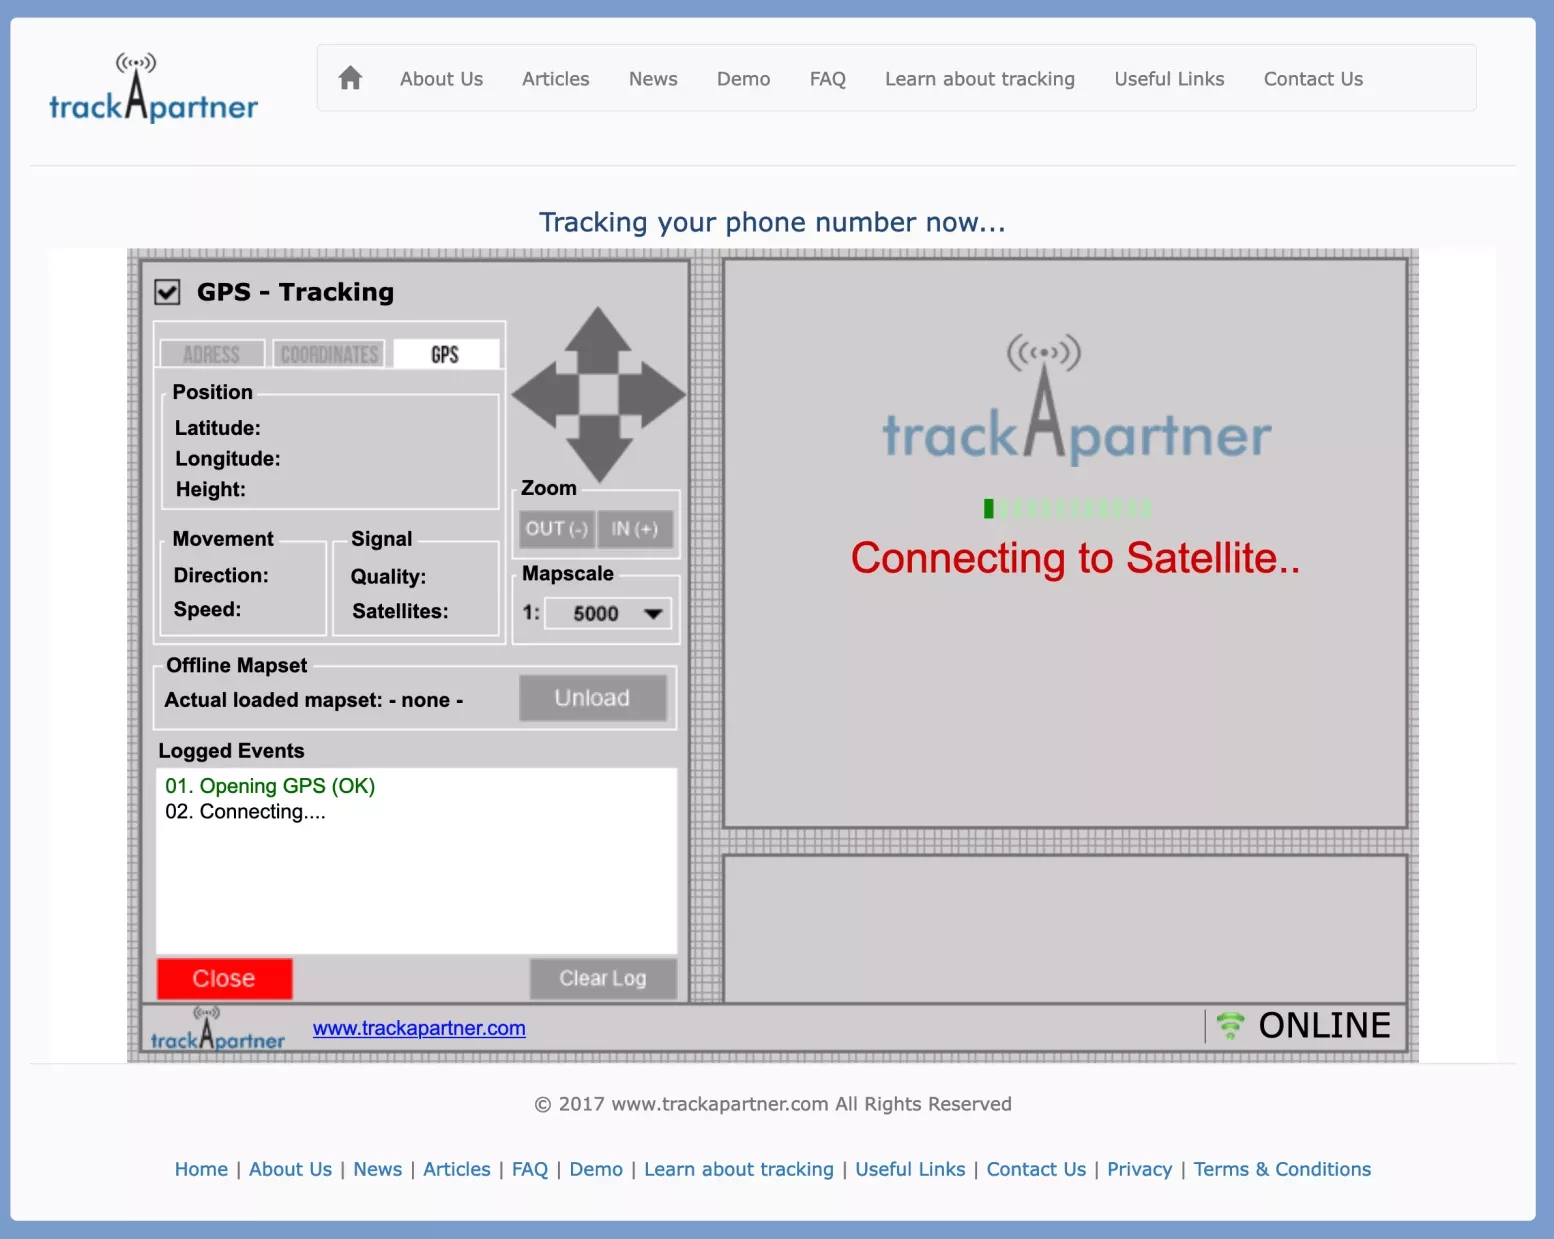Image resolution: width=1554 pixels, height=1239 pixels.
Task: Click the green wifi signal icon next to ONLINE
Action: tap(1230, 1026)
